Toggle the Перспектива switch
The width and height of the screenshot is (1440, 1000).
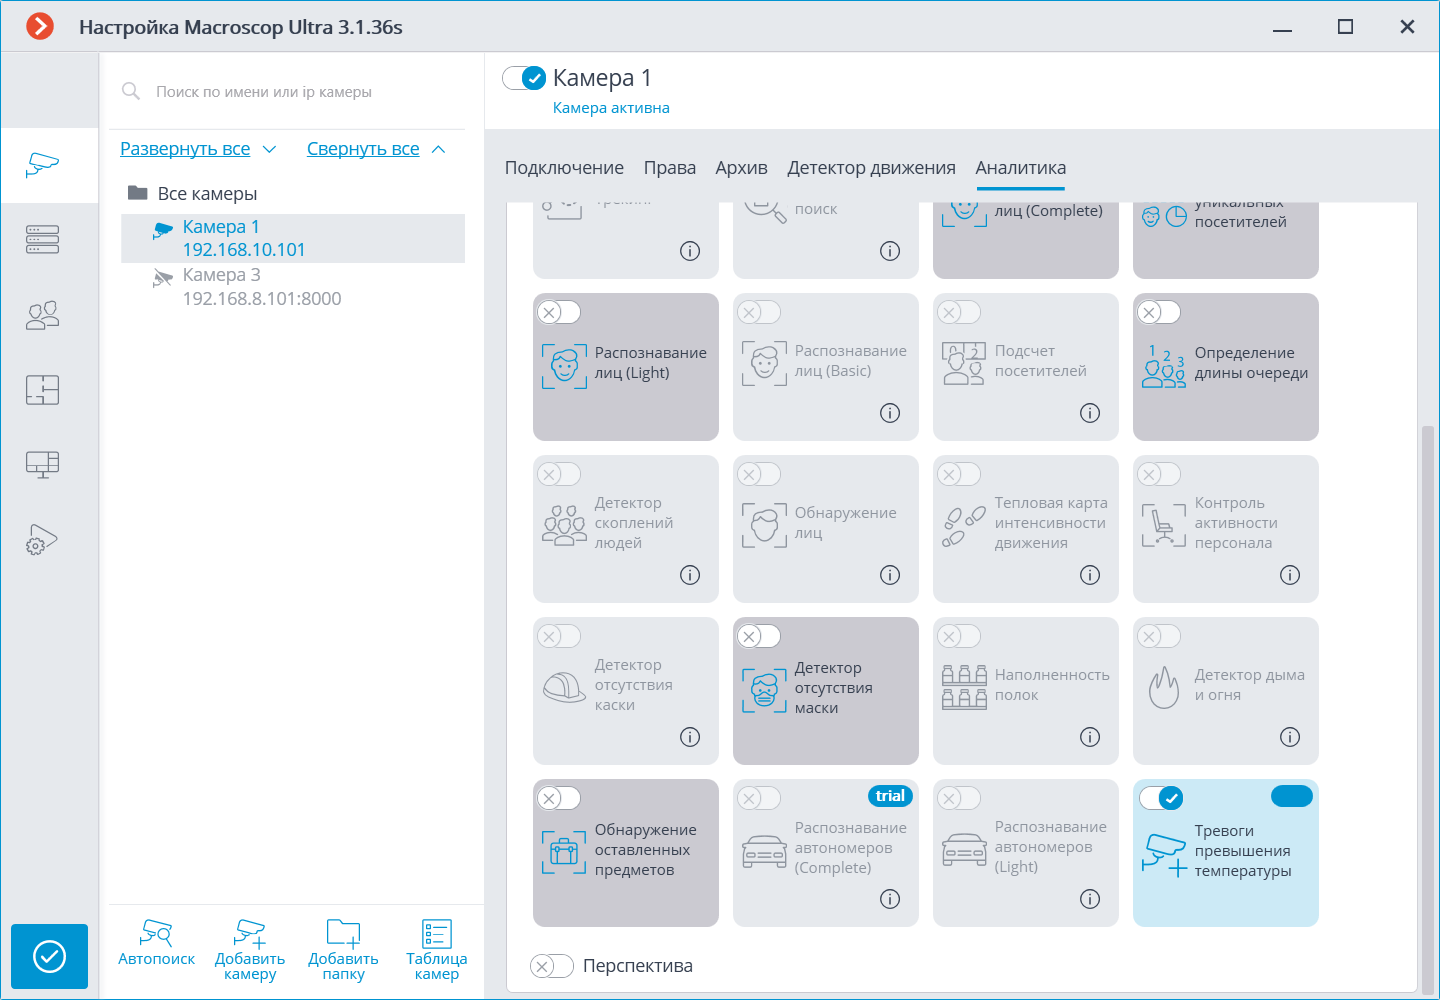coord(551,966)
